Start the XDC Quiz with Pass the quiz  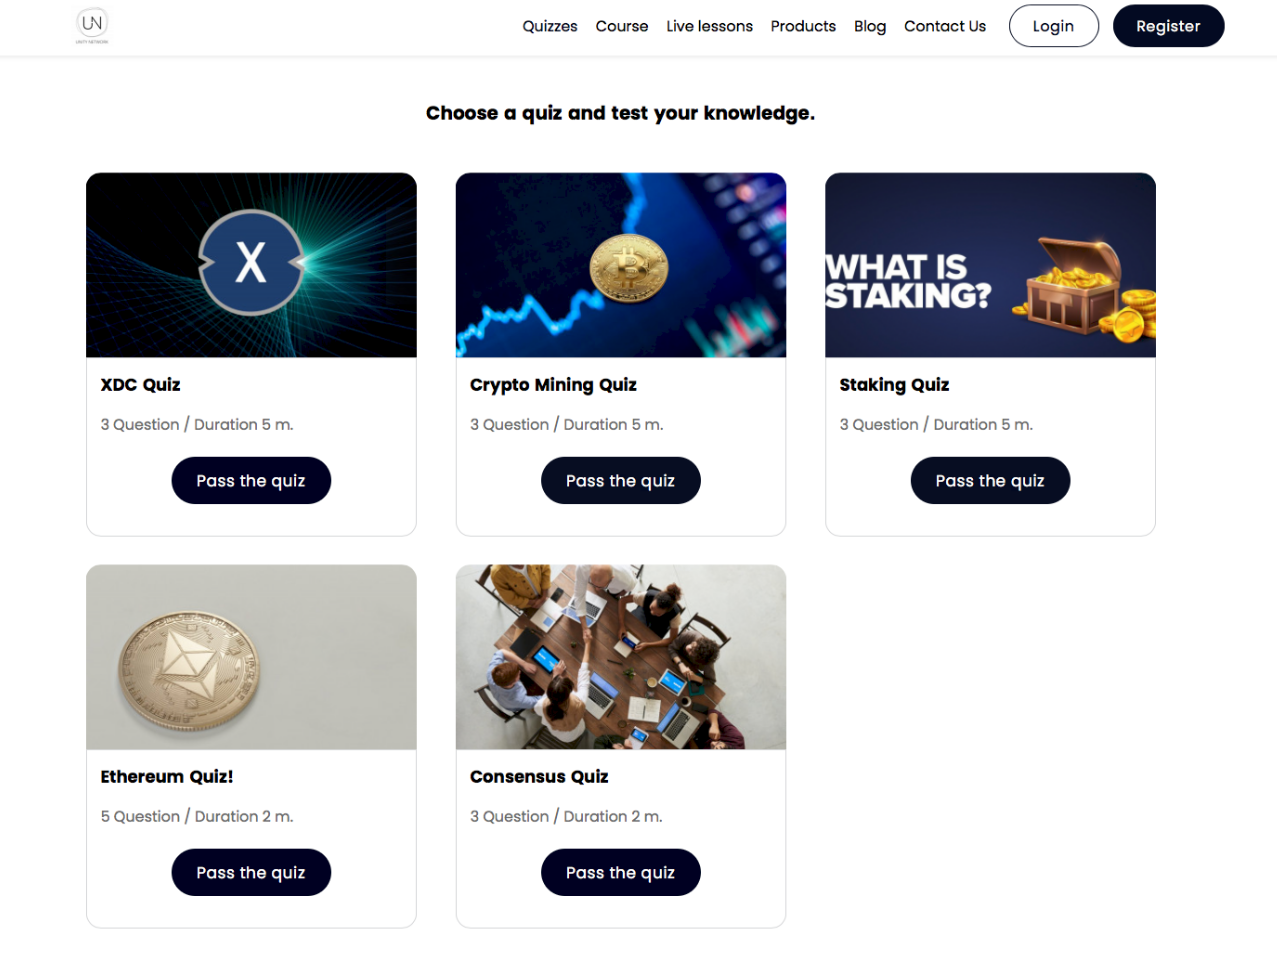pyautogui.click(x=251, y=481)
